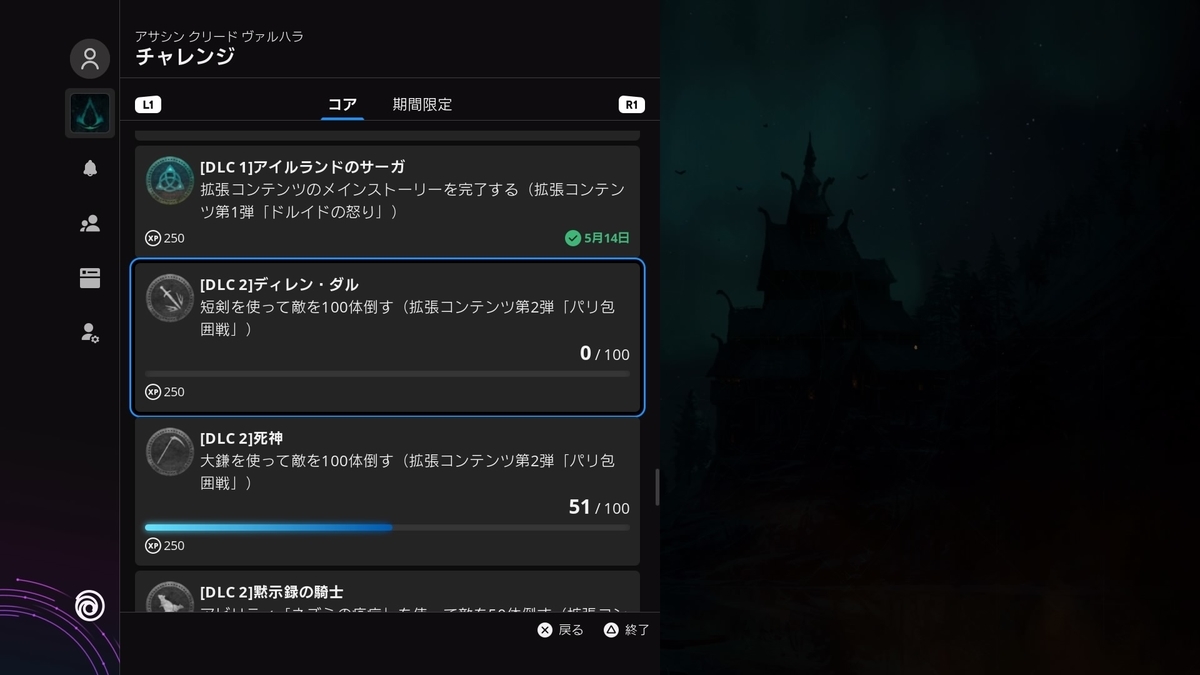Open the news card icon in sidebar

90,279
